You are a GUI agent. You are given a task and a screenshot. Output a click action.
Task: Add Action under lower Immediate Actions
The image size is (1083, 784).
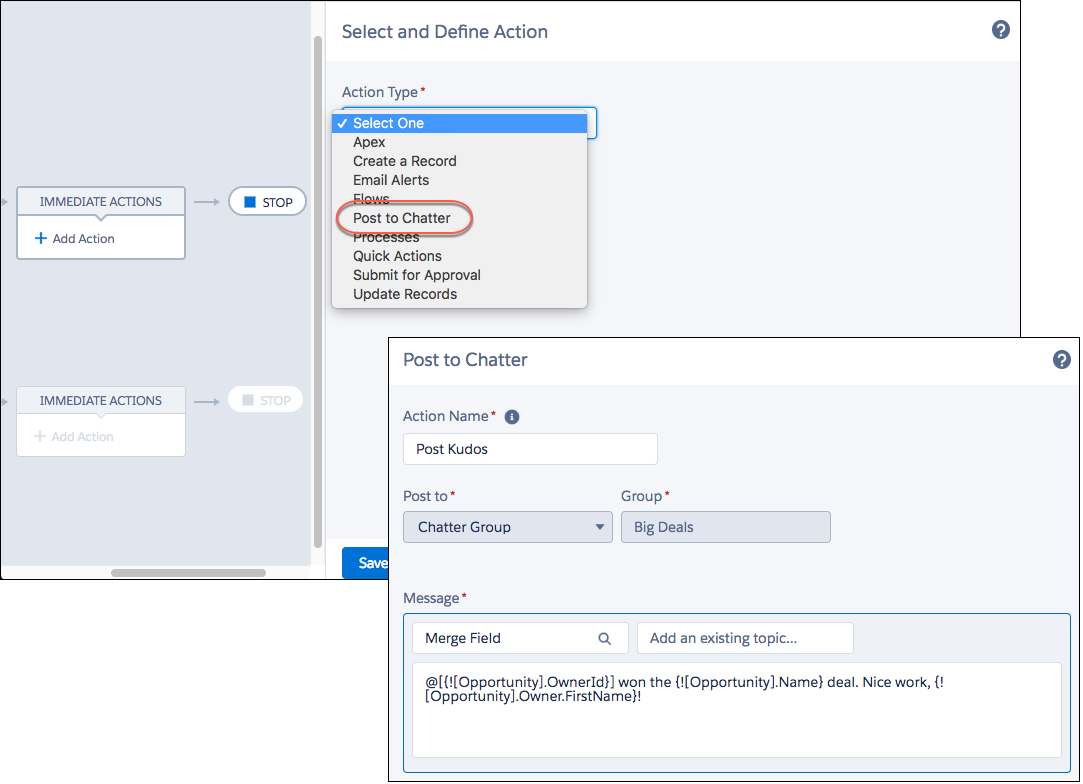click(x=74, y=437)
